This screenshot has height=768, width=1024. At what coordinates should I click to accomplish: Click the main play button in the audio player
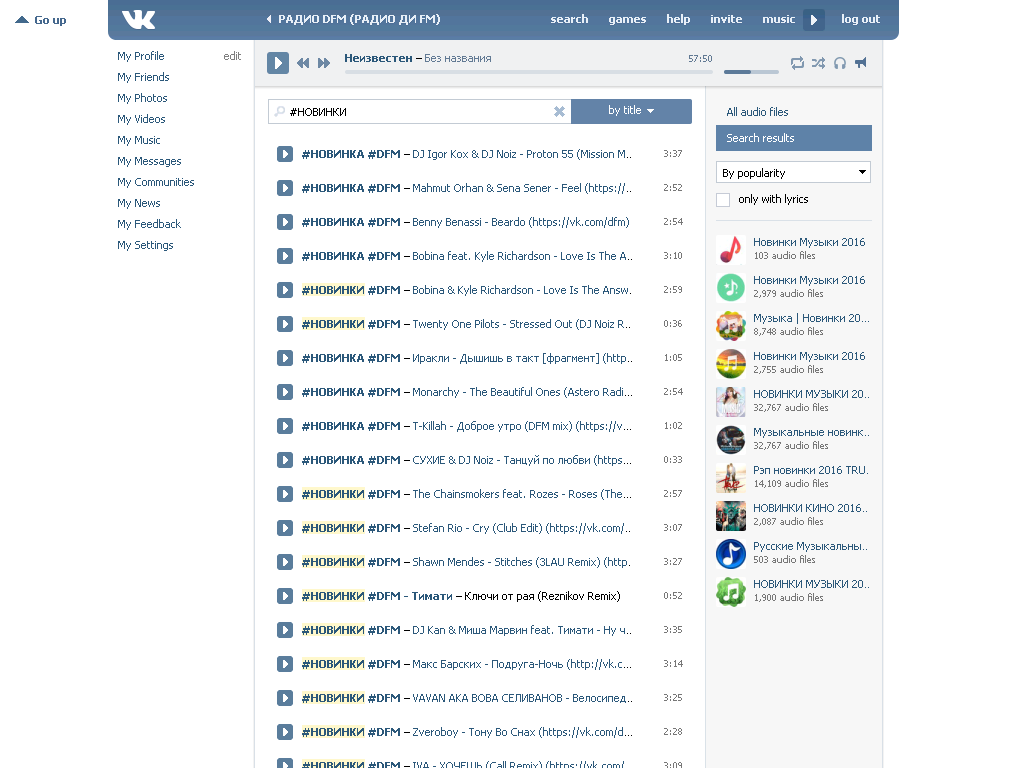coord(278,63)
